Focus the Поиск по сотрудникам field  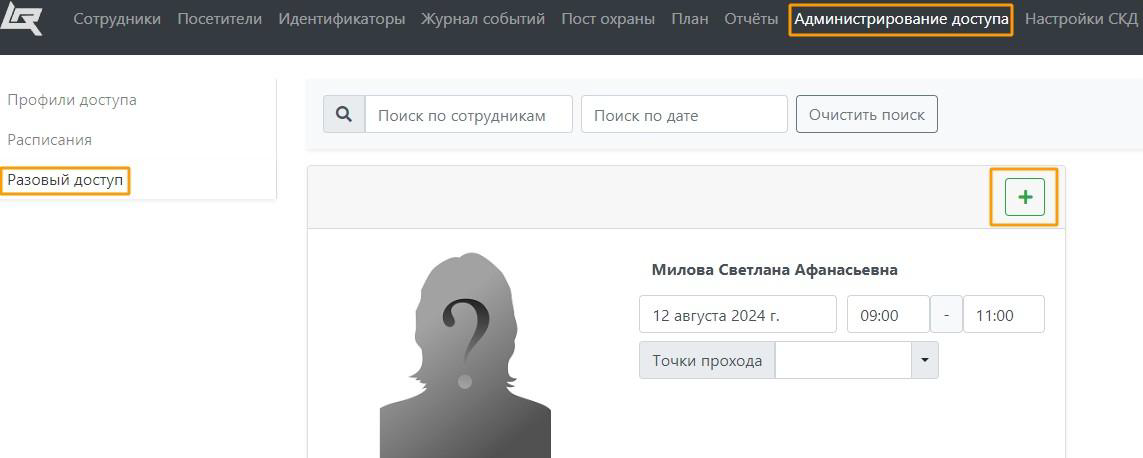[x=468, y=114]
